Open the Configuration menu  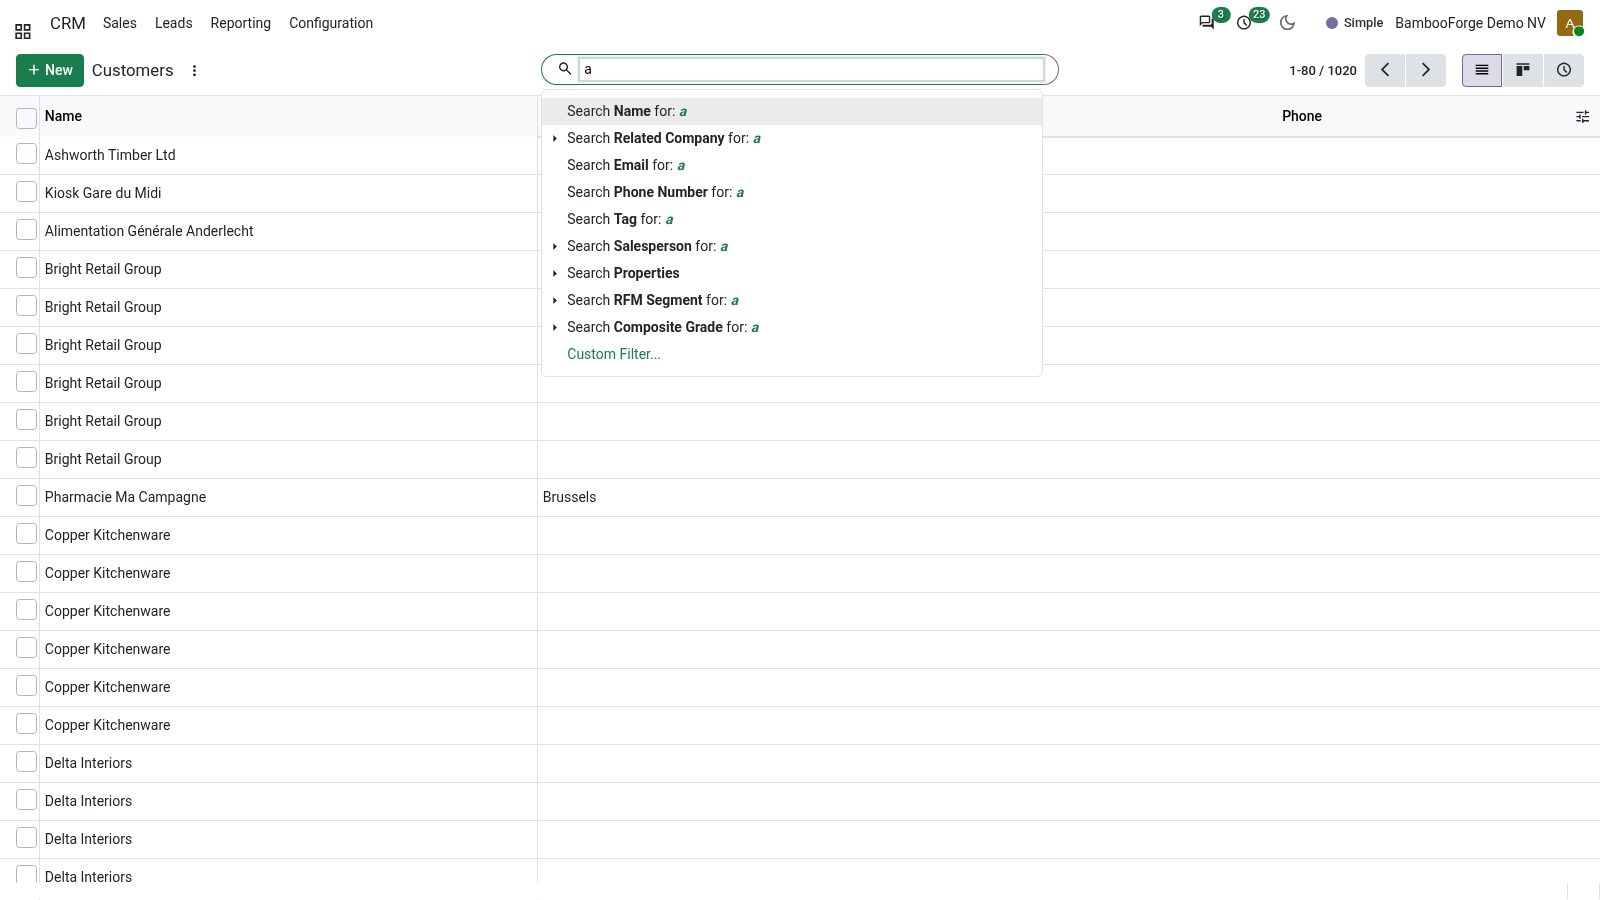coord(331,23)
